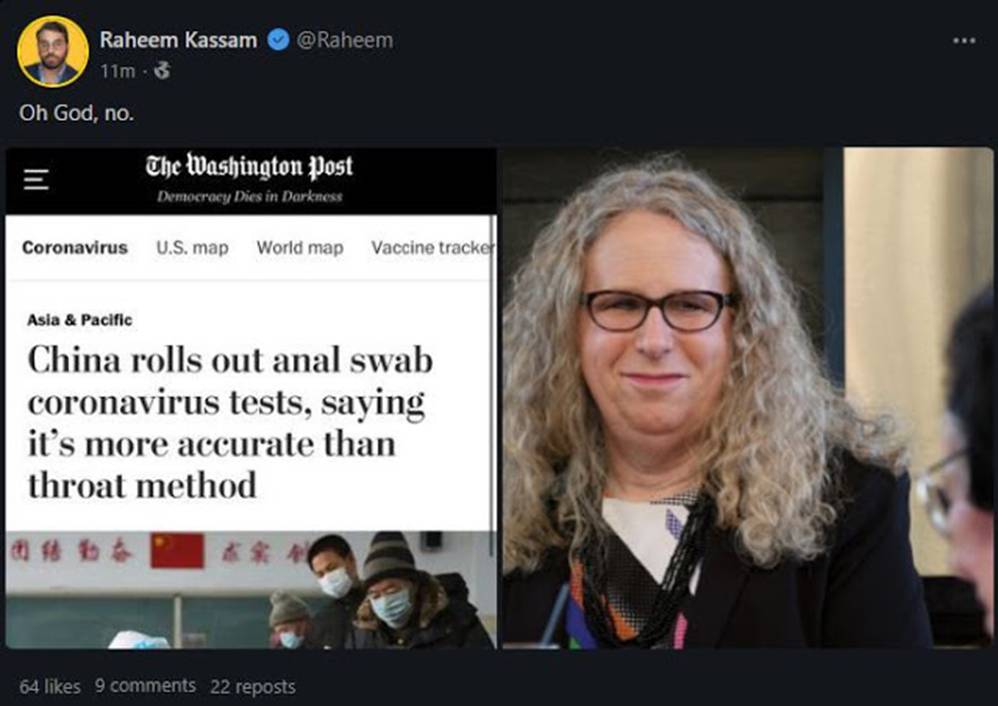Open the three-dot post options menu
The image size is (998, 706).
(964, 41)
